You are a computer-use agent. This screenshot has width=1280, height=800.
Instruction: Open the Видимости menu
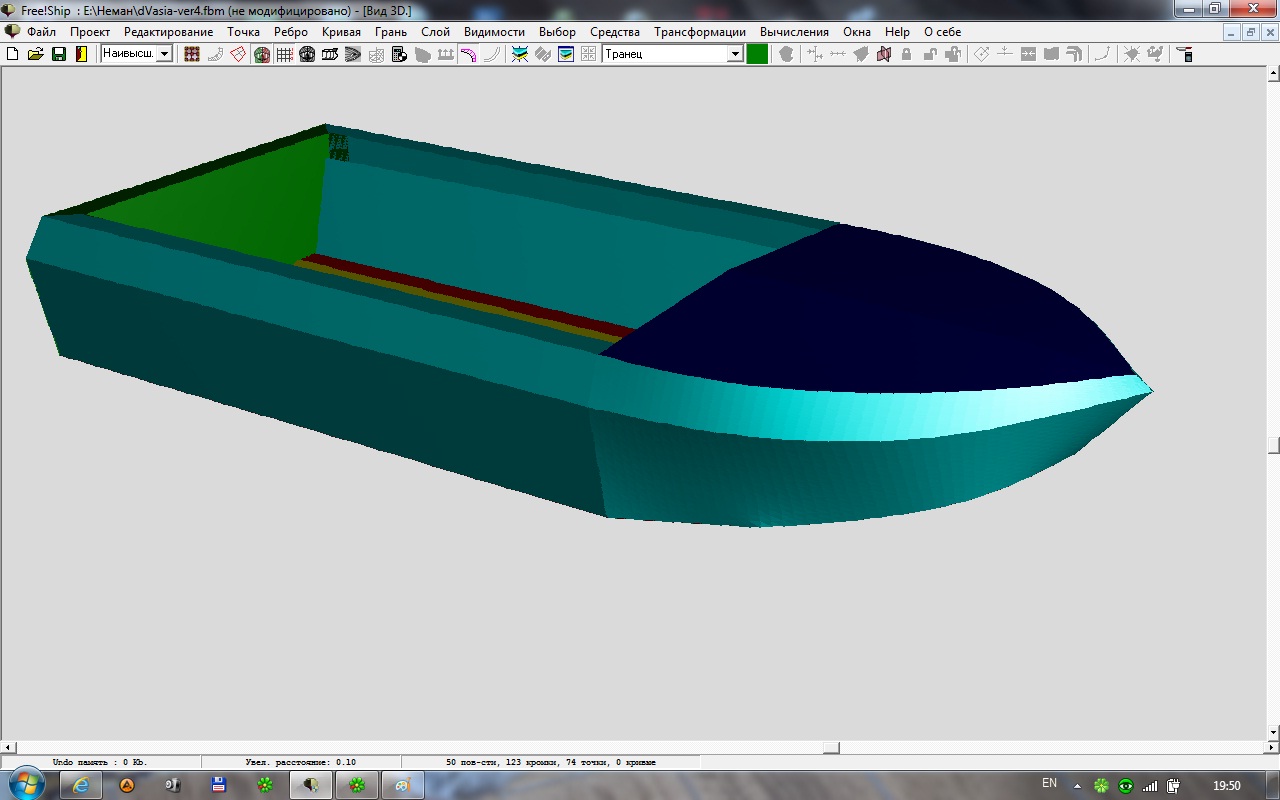tap(494, 32)
